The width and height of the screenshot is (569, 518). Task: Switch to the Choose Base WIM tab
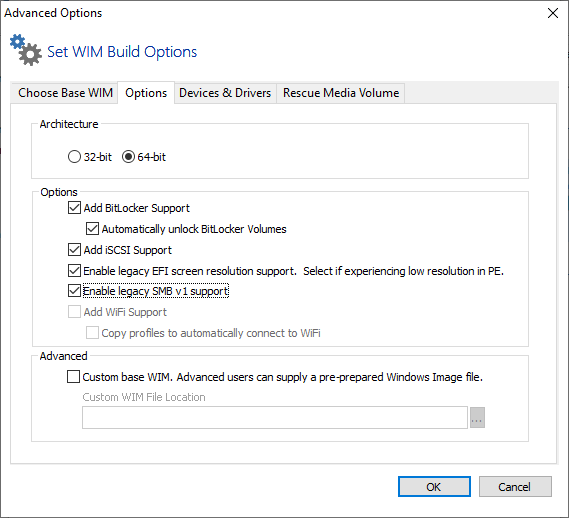tap(65, 93)
